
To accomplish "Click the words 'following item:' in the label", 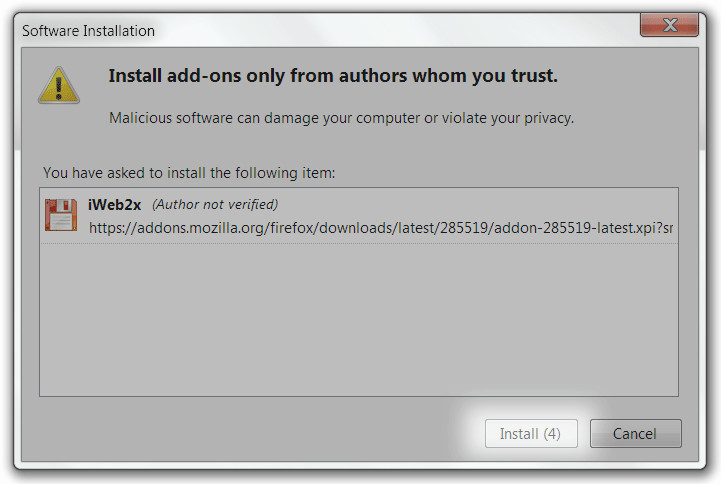I will coord(285,173).
